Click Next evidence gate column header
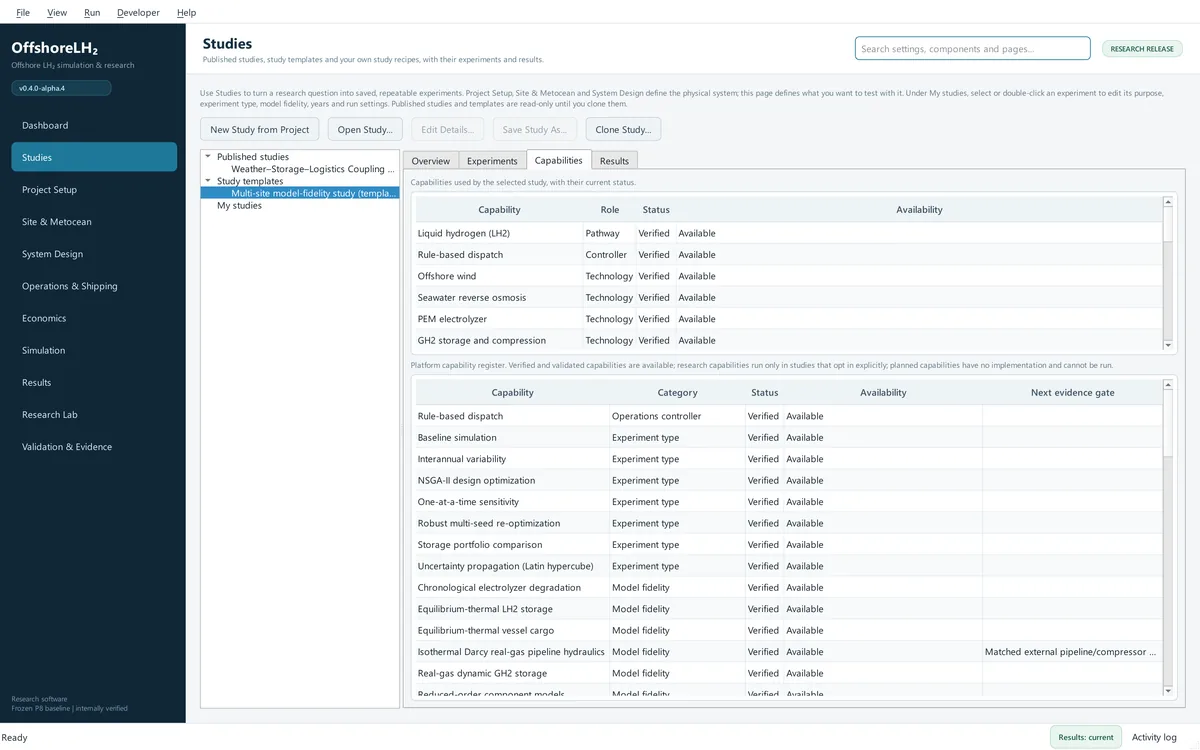Viewport: 1200px width, 750px height. pos(1072,392)
